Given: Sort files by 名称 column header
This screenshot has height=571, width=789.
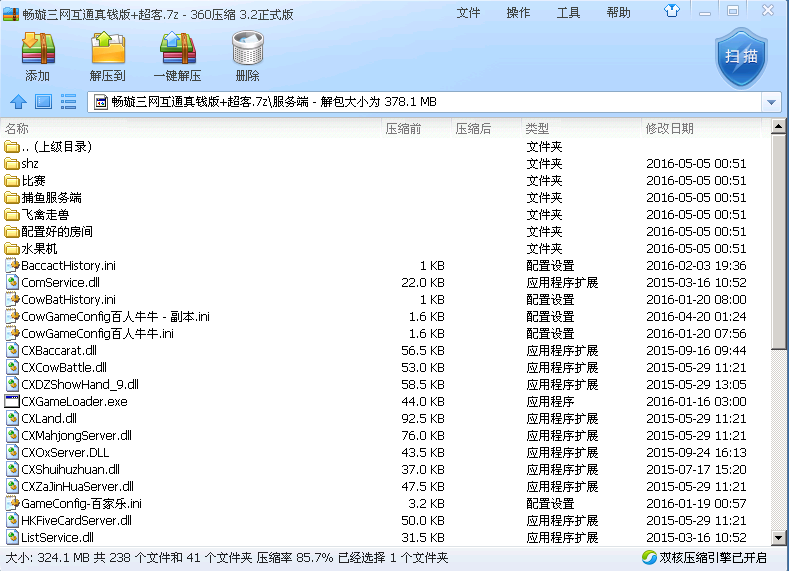Looking at the screenshot, I should (17, 128).
